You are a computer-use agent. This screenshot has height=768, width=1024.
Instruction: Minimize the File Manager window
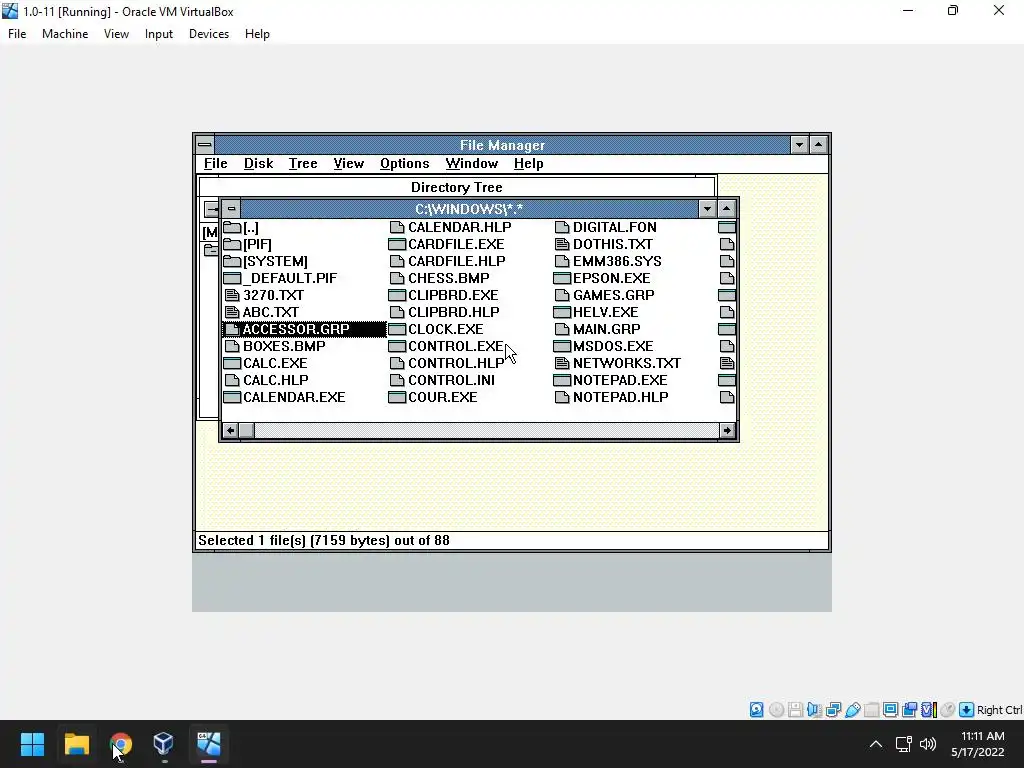[x=799, y=145]
